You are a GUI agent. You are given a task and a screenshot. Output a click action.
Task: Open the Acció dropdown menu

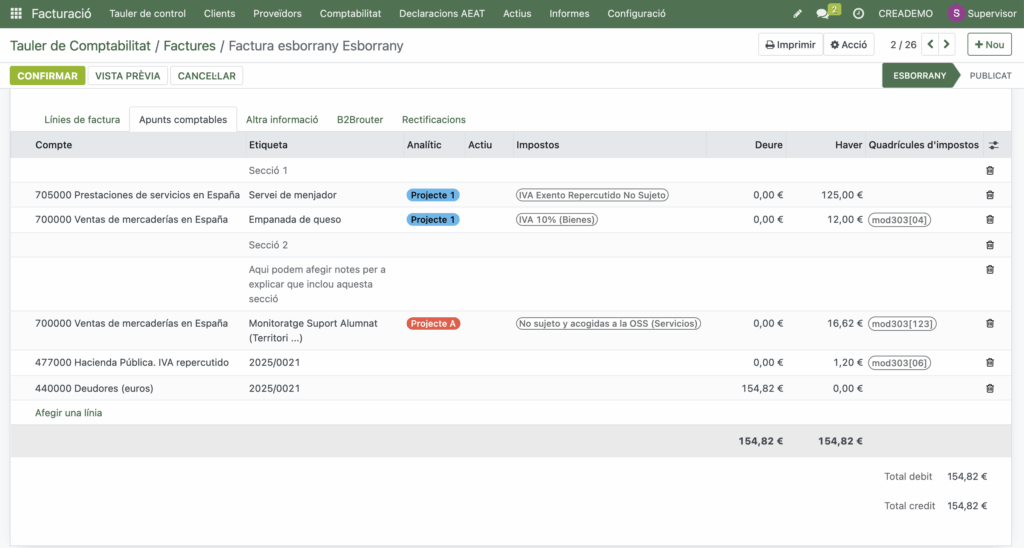[849, 45]
